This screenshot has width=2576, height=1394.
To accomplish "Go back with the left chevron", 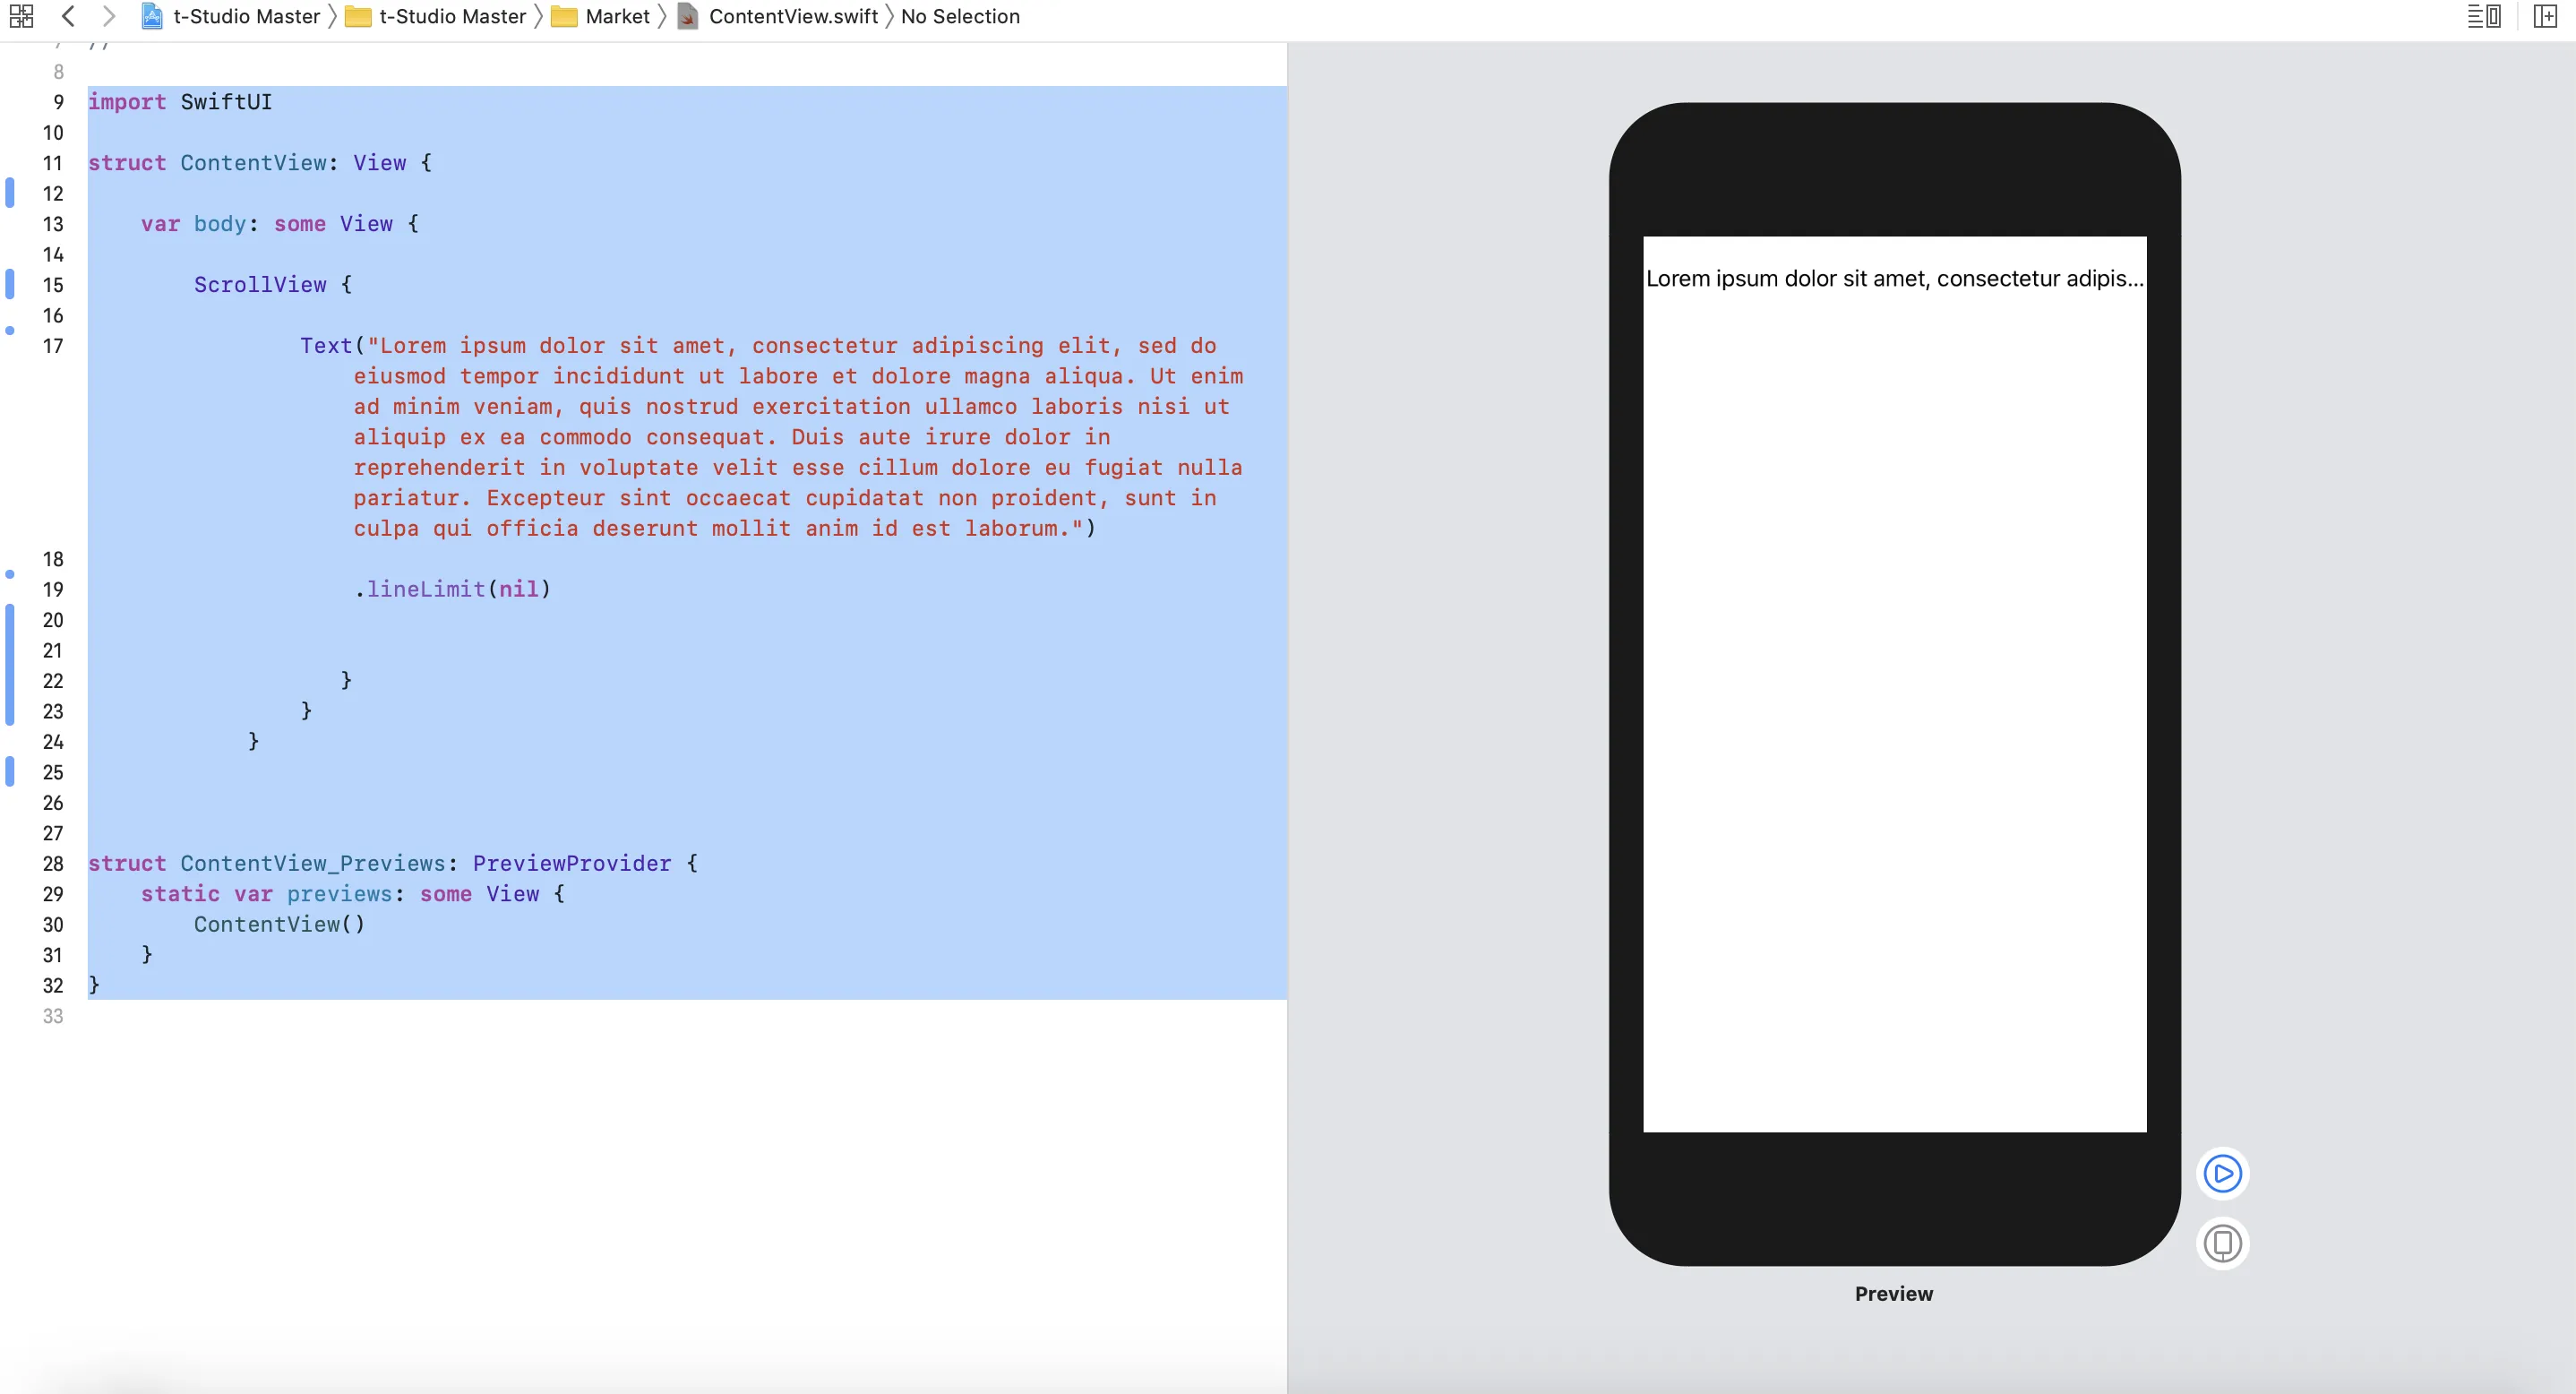I will 68,16.
